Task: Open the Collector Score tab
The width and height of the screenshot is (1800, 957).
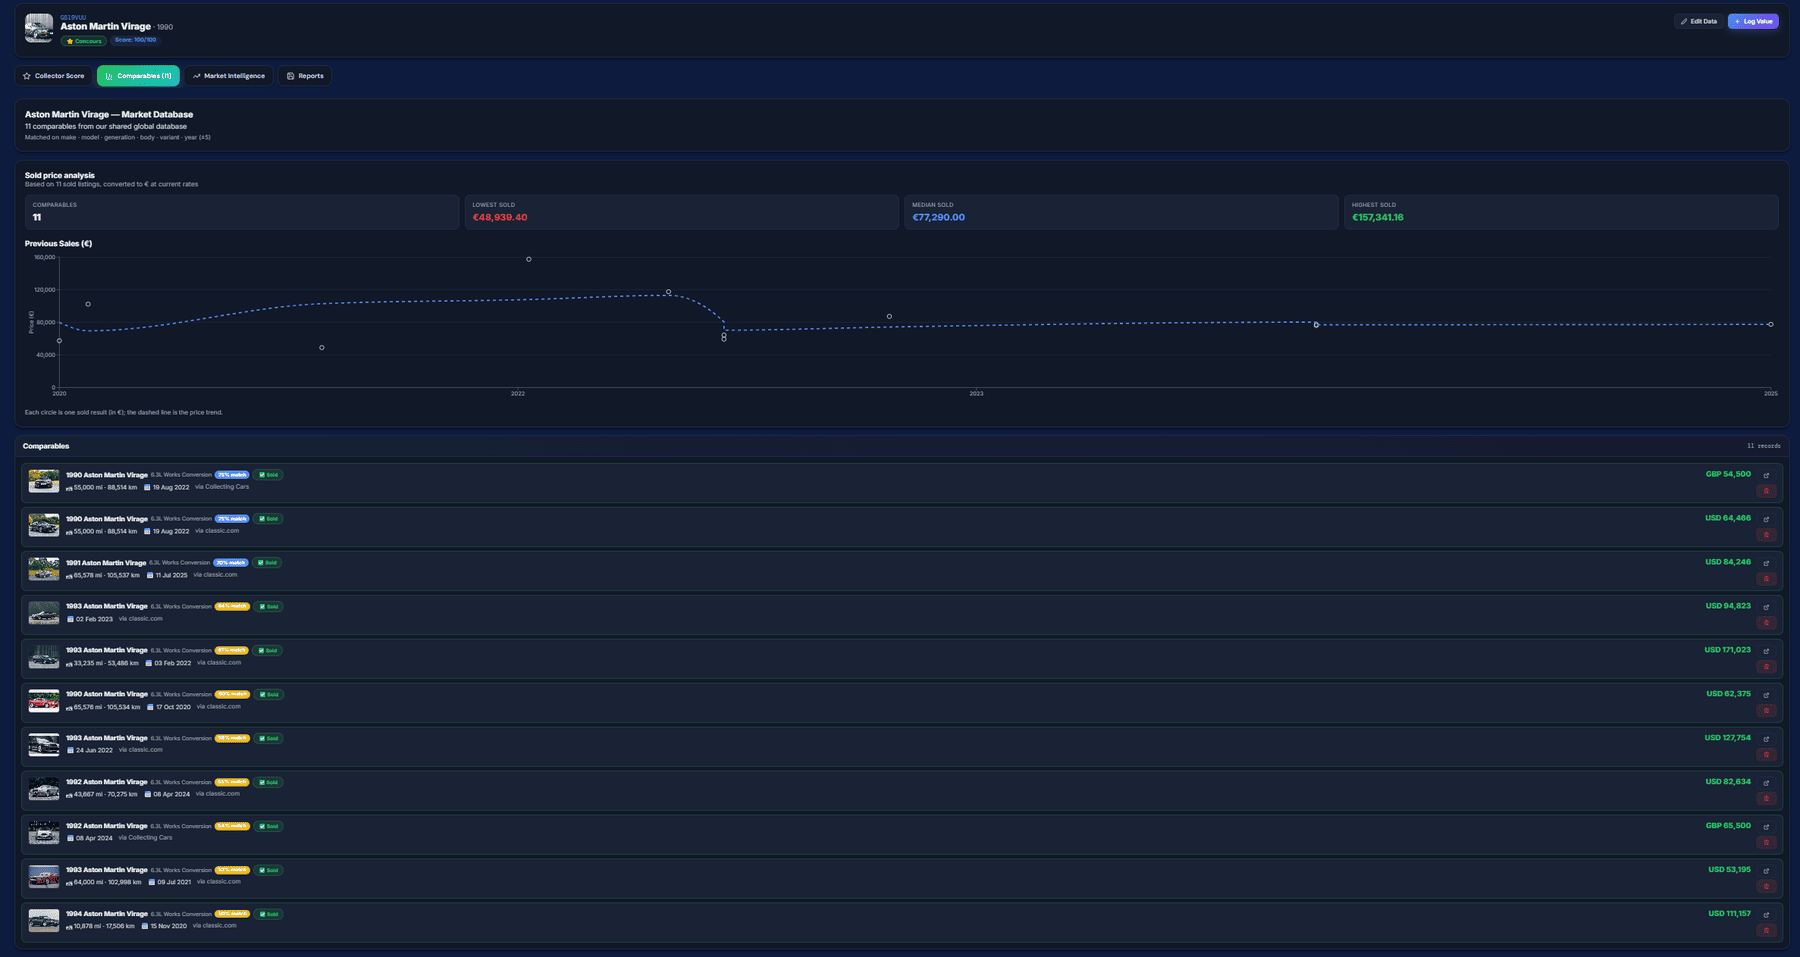Action: coord(54,76)
